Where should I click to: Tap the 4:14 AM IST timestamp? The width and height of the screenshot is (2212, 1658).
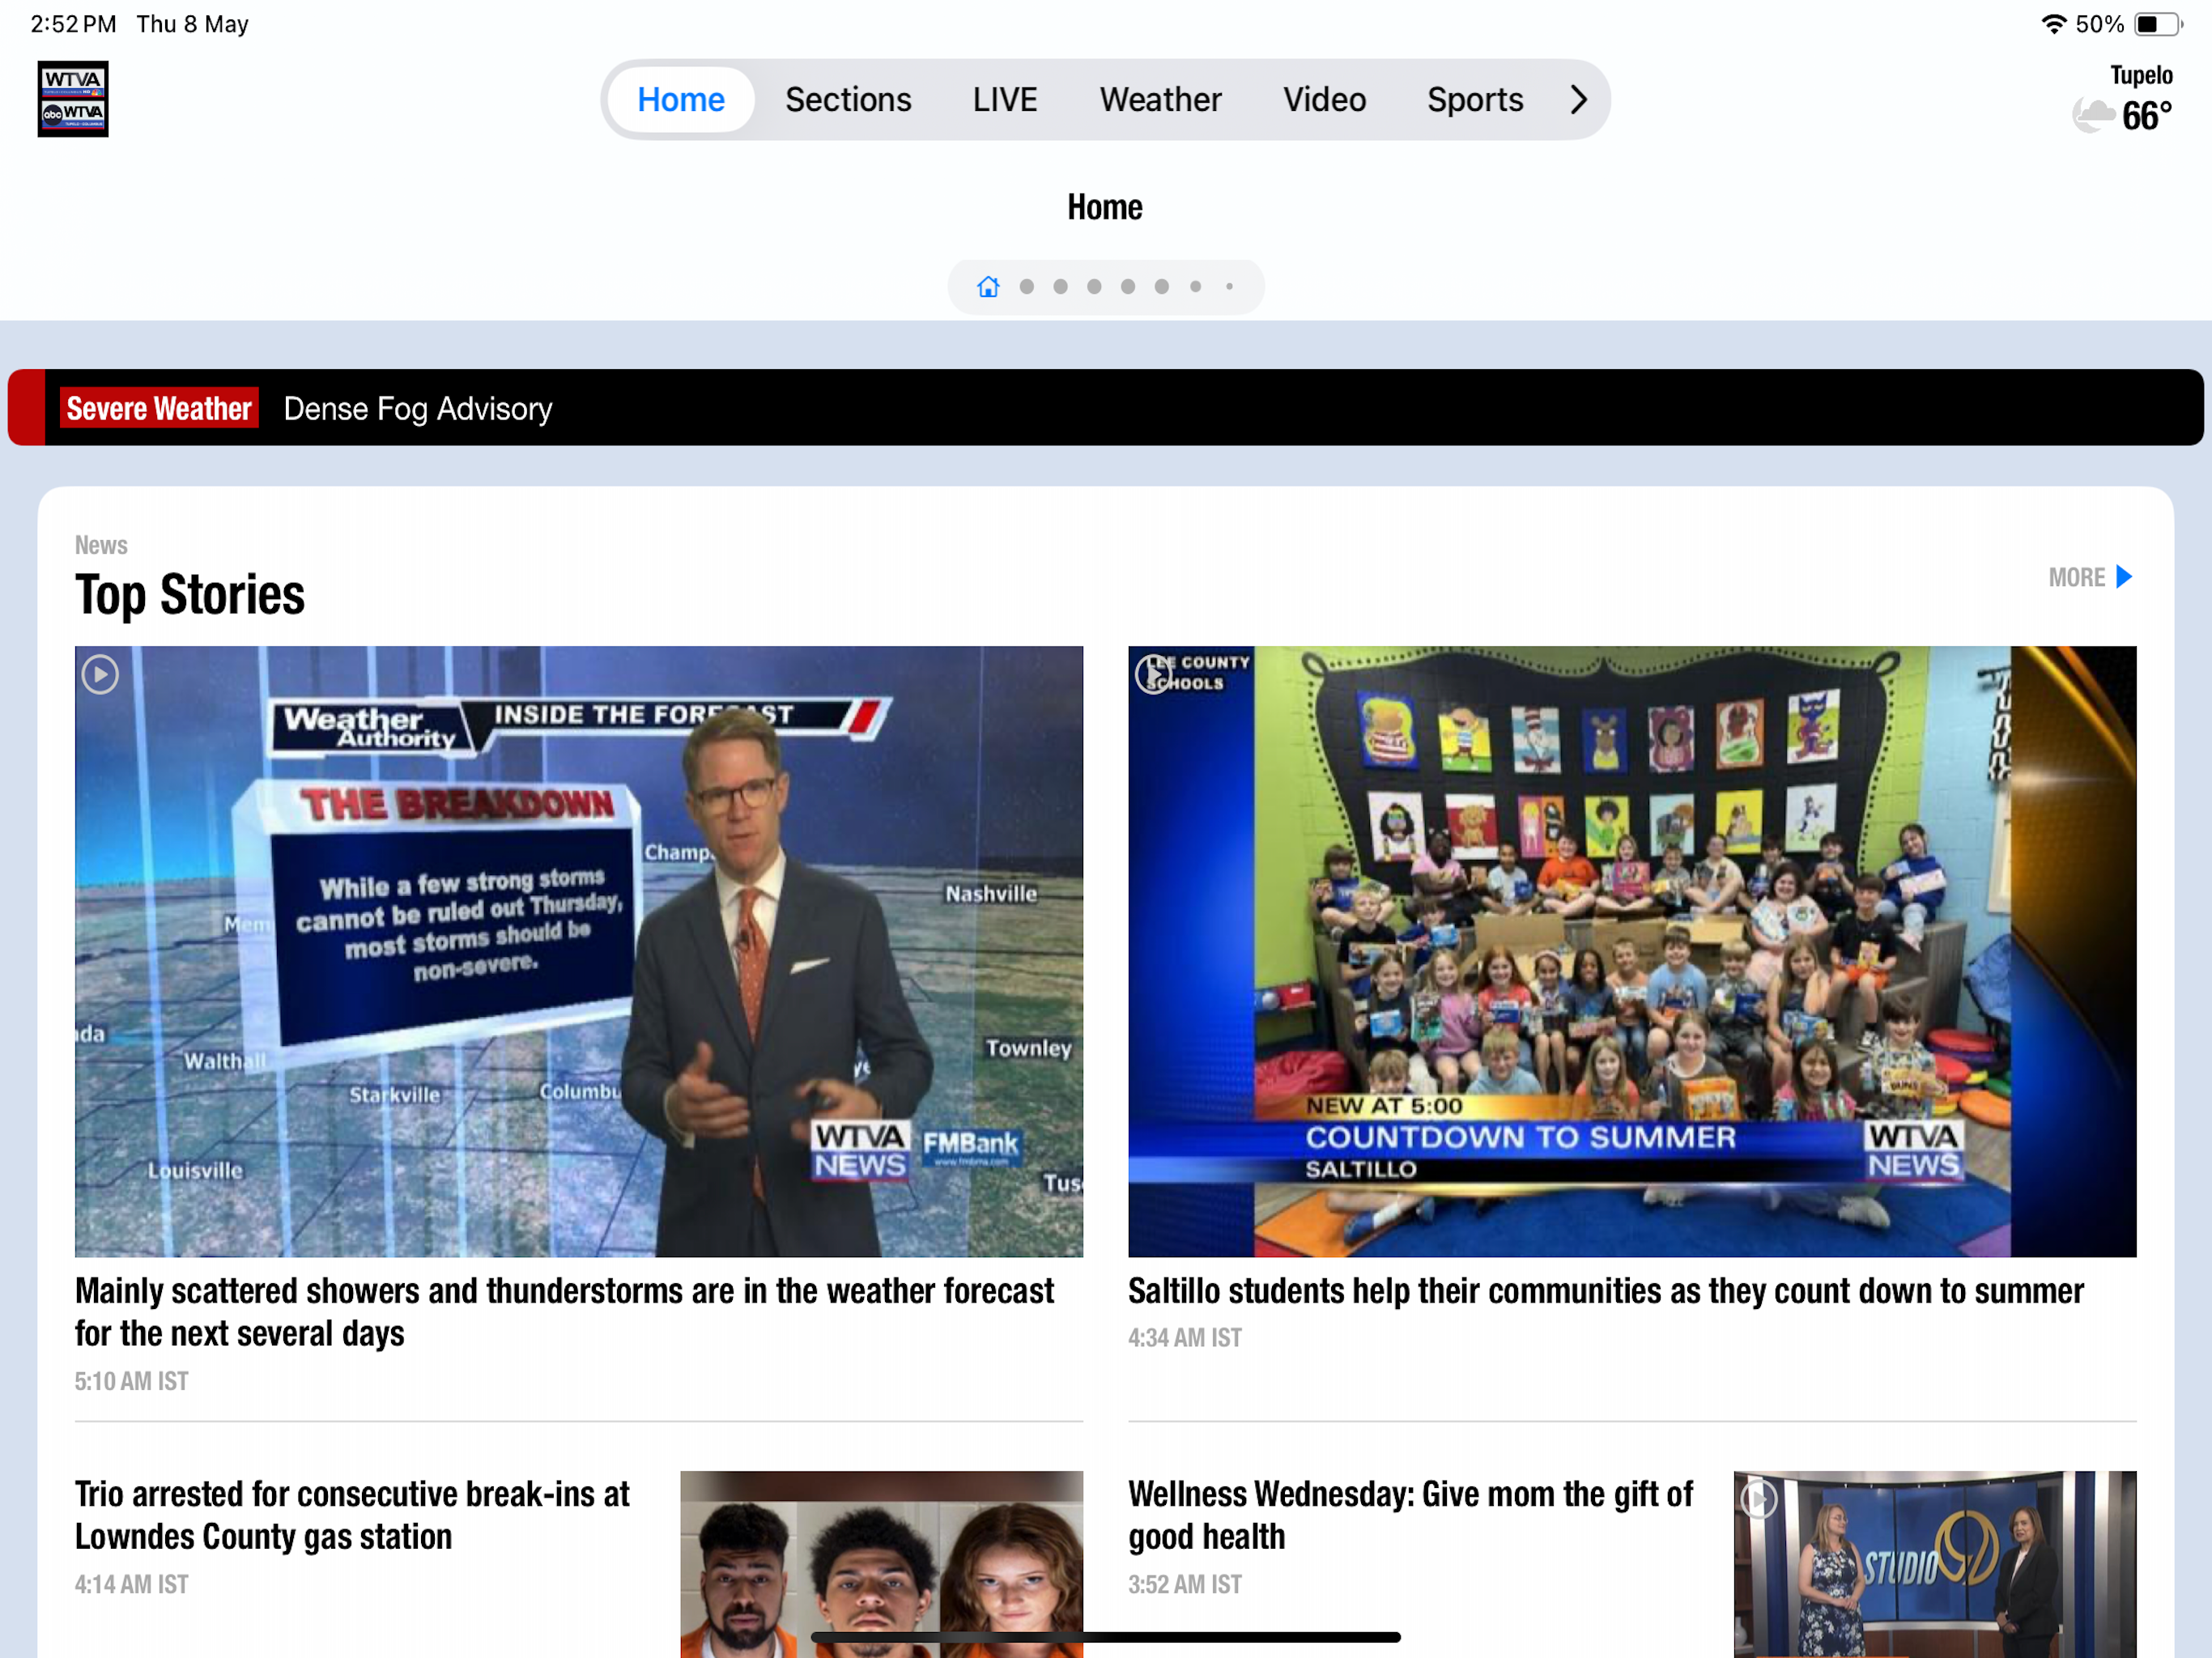pyautogui.click(x=131, y=1584)
